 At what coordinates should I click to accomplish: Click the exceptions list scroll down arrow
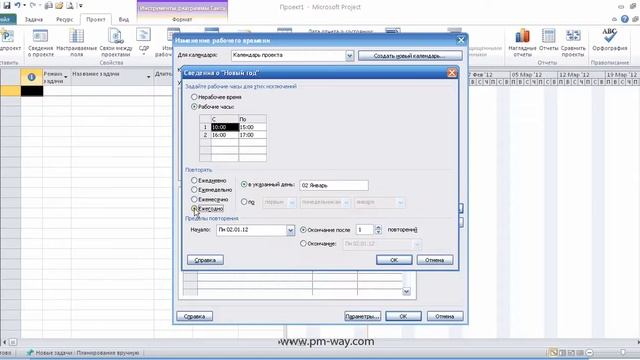[406, 291]
